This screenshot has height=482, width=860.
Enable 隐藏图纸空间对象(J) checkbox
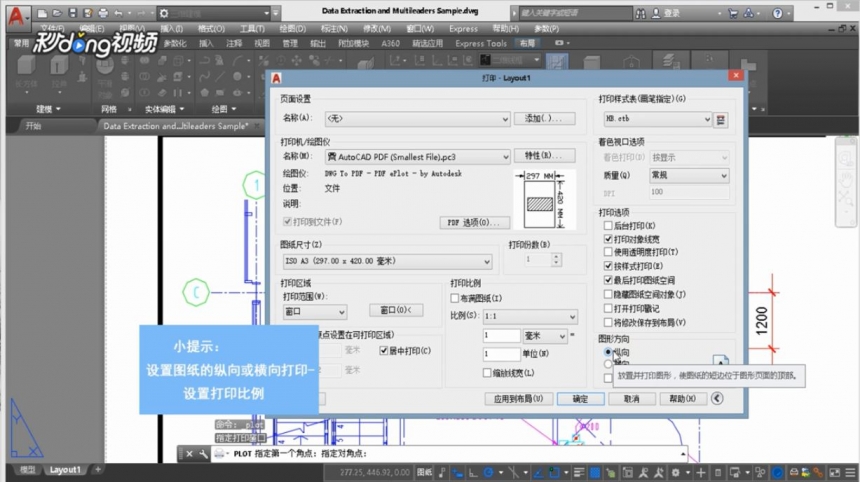click(x=608, y=294)
